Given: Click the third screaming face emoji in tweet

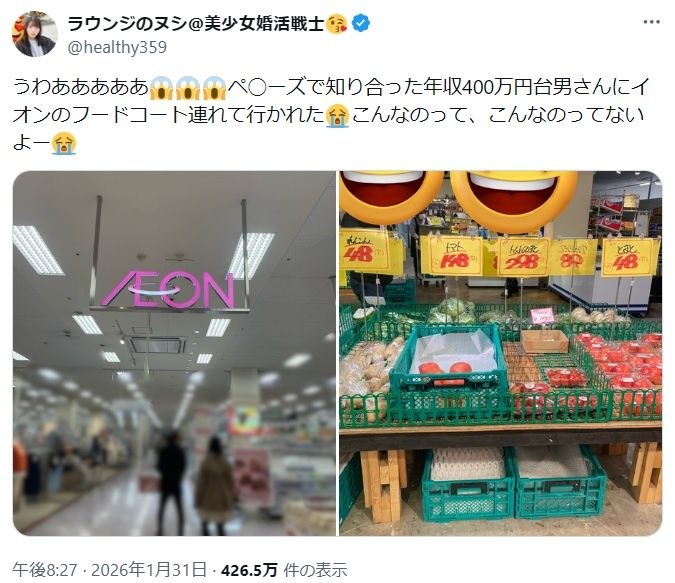Looking at the screenshot, I should [x=214, y=87].
